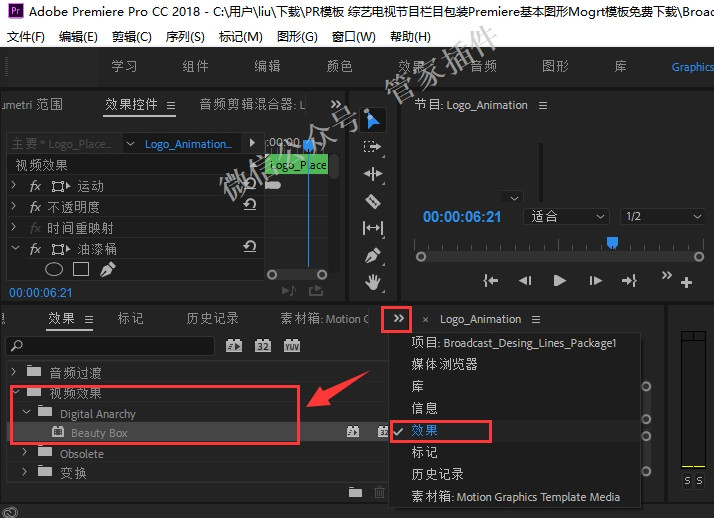Filter effects by Accelerated Effects icon

tap(234, 346)
